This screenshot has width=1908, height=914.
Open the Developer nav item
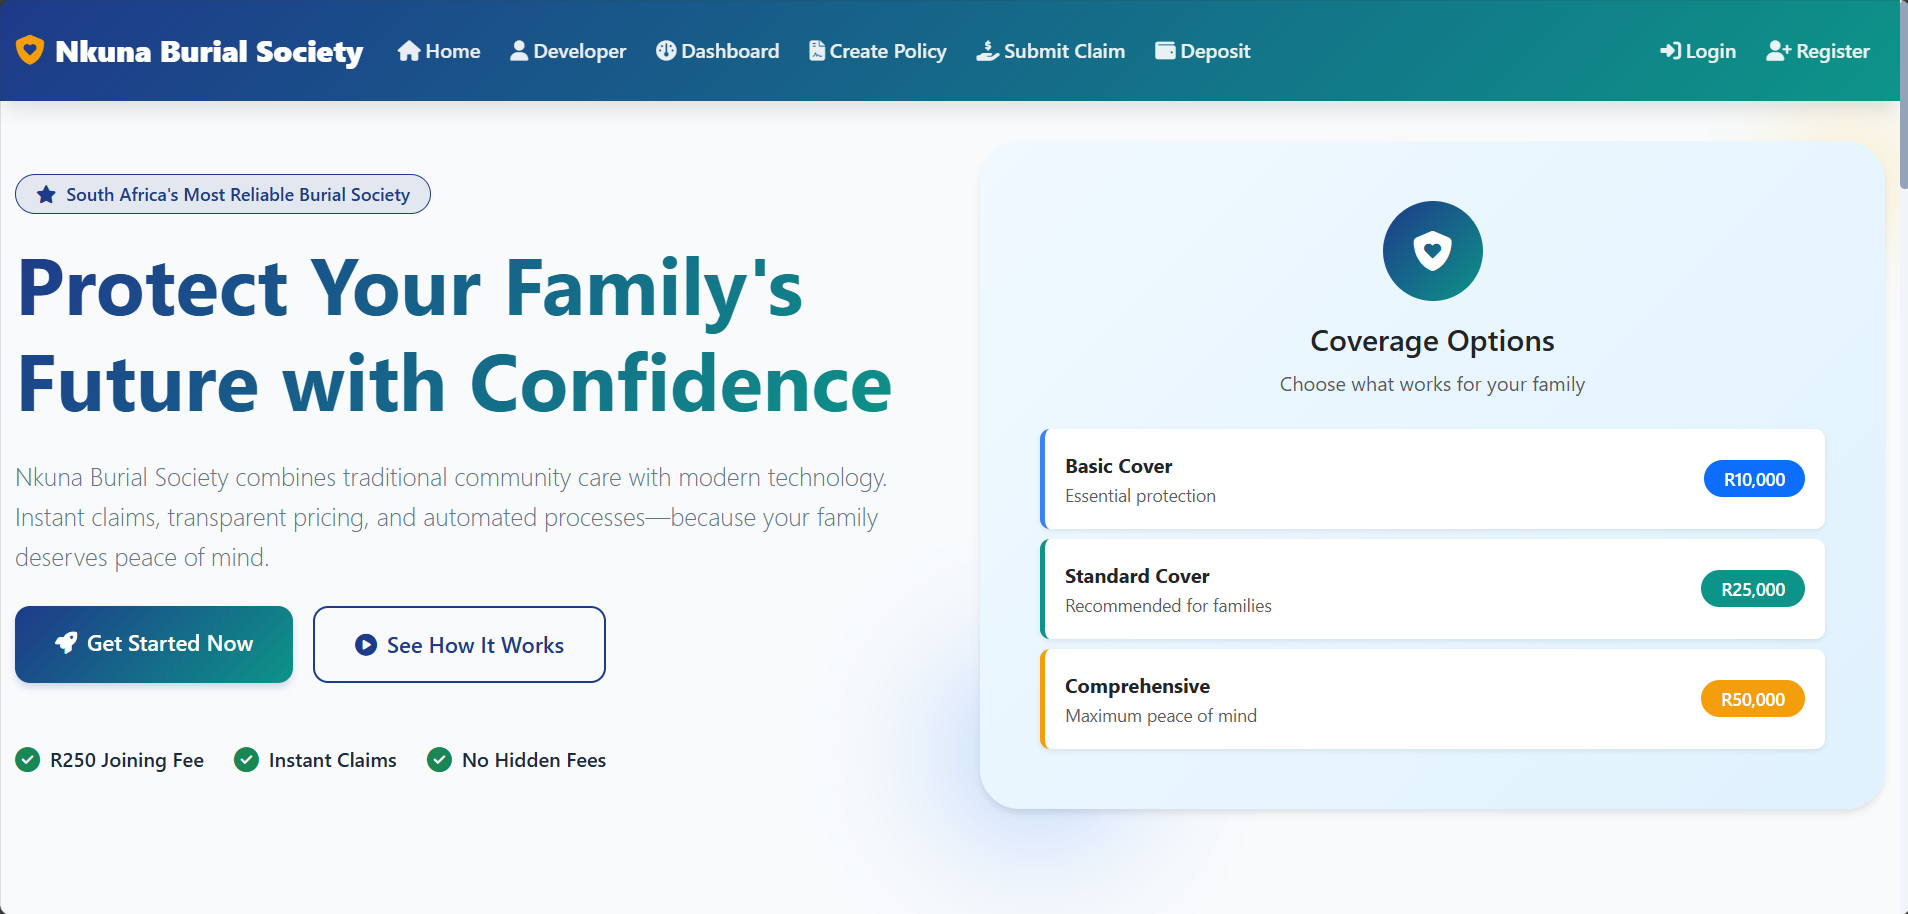[568, 51]
